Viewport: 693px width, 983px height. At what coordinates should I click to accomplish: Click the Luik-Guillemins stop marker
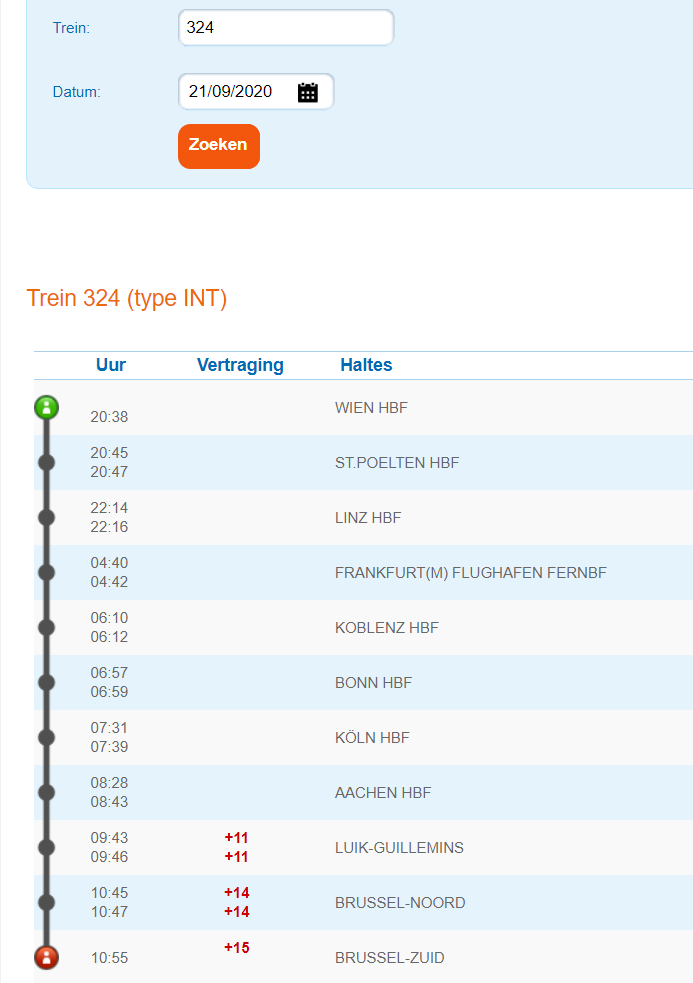pyautogui.click(x=46, y=847)
